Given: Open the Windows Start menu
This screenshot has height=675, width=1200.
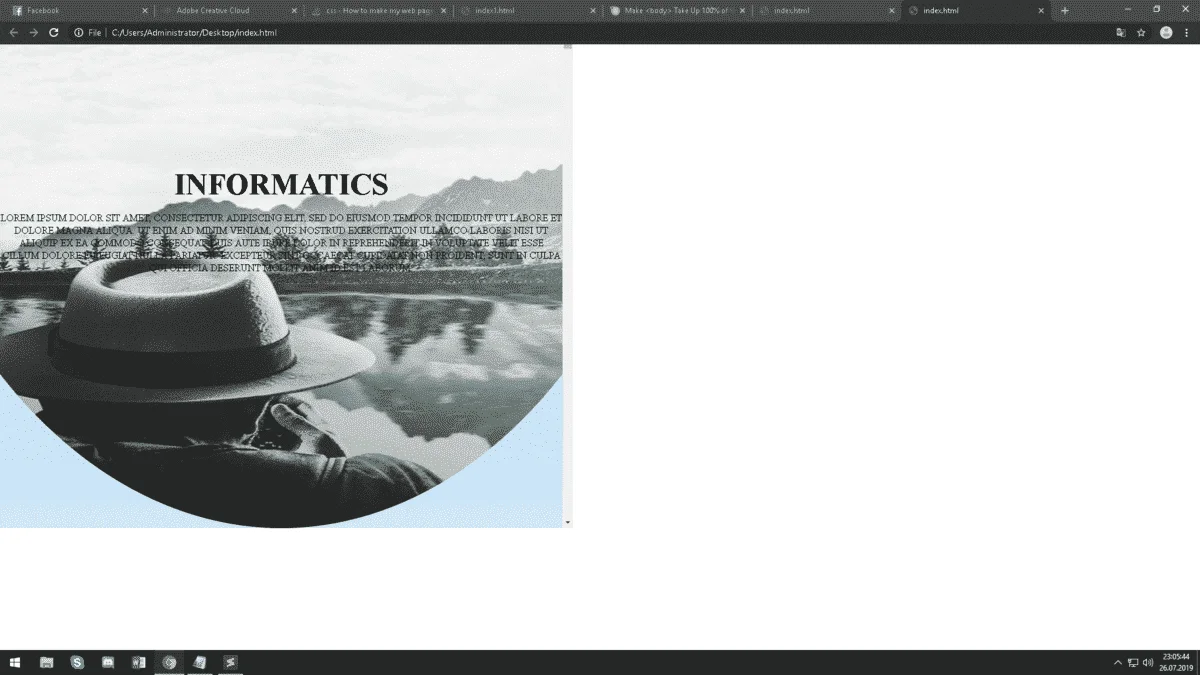Looking at the screenshot, I should coord(15,662).
